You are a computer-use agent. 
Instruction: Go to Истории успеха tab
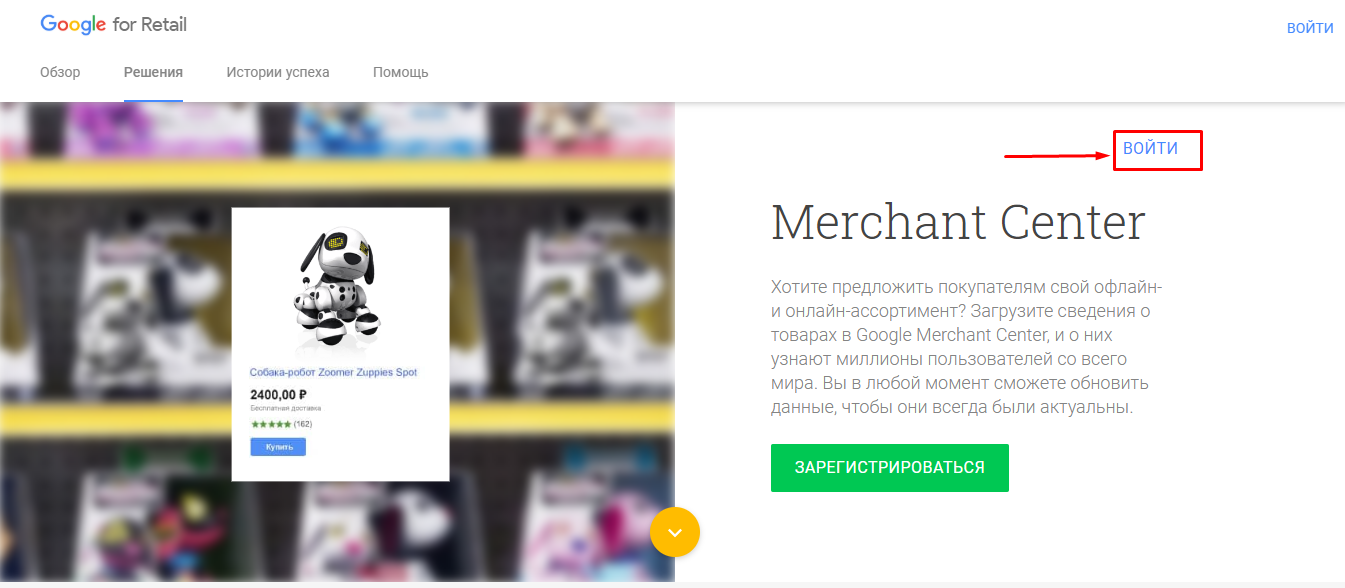[x=278, y=72]
